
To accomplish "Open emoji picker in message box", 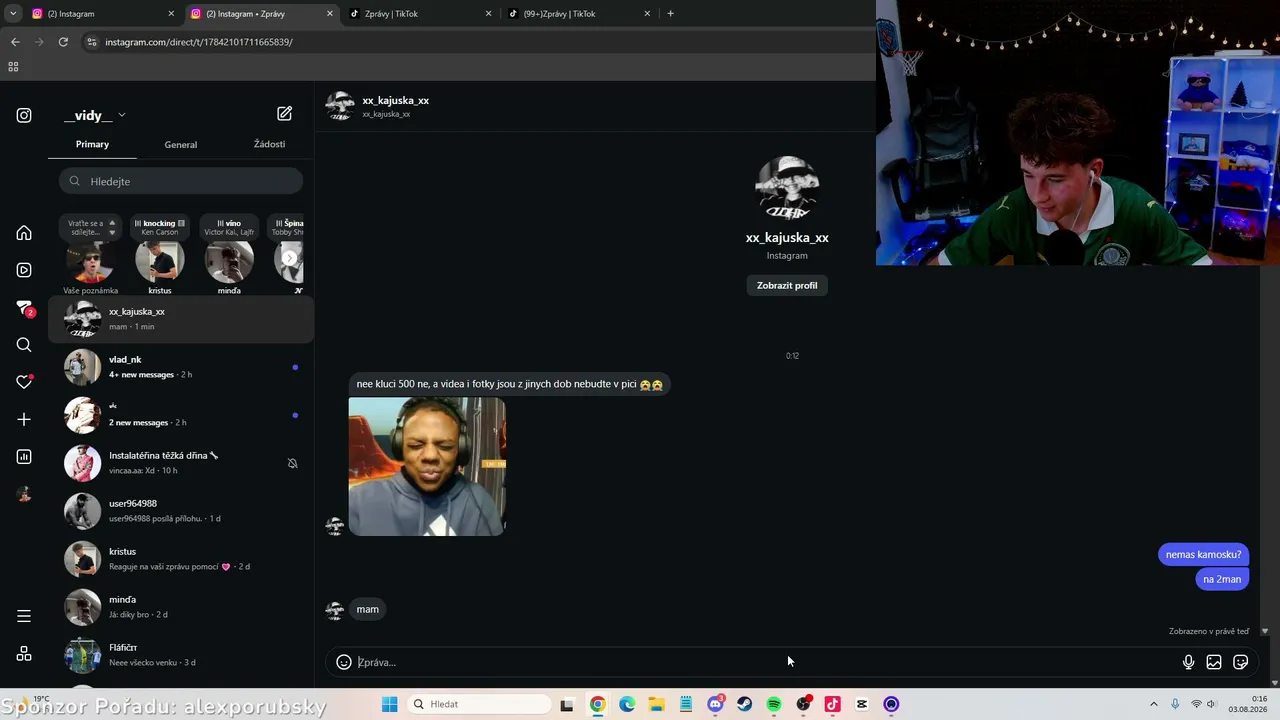I will 344,662.
